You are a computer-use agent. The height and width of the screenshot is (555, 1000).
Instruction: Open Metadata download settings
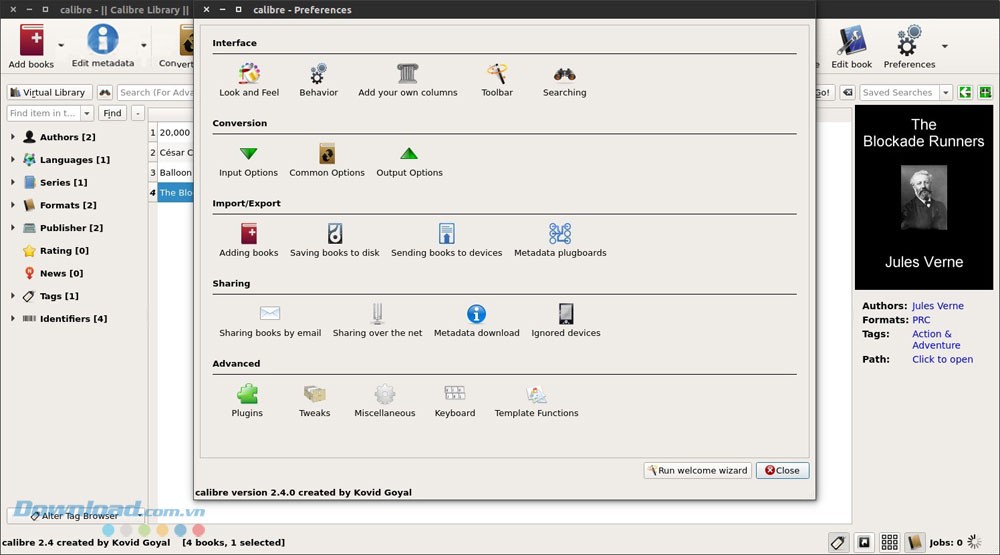point(476,314)
